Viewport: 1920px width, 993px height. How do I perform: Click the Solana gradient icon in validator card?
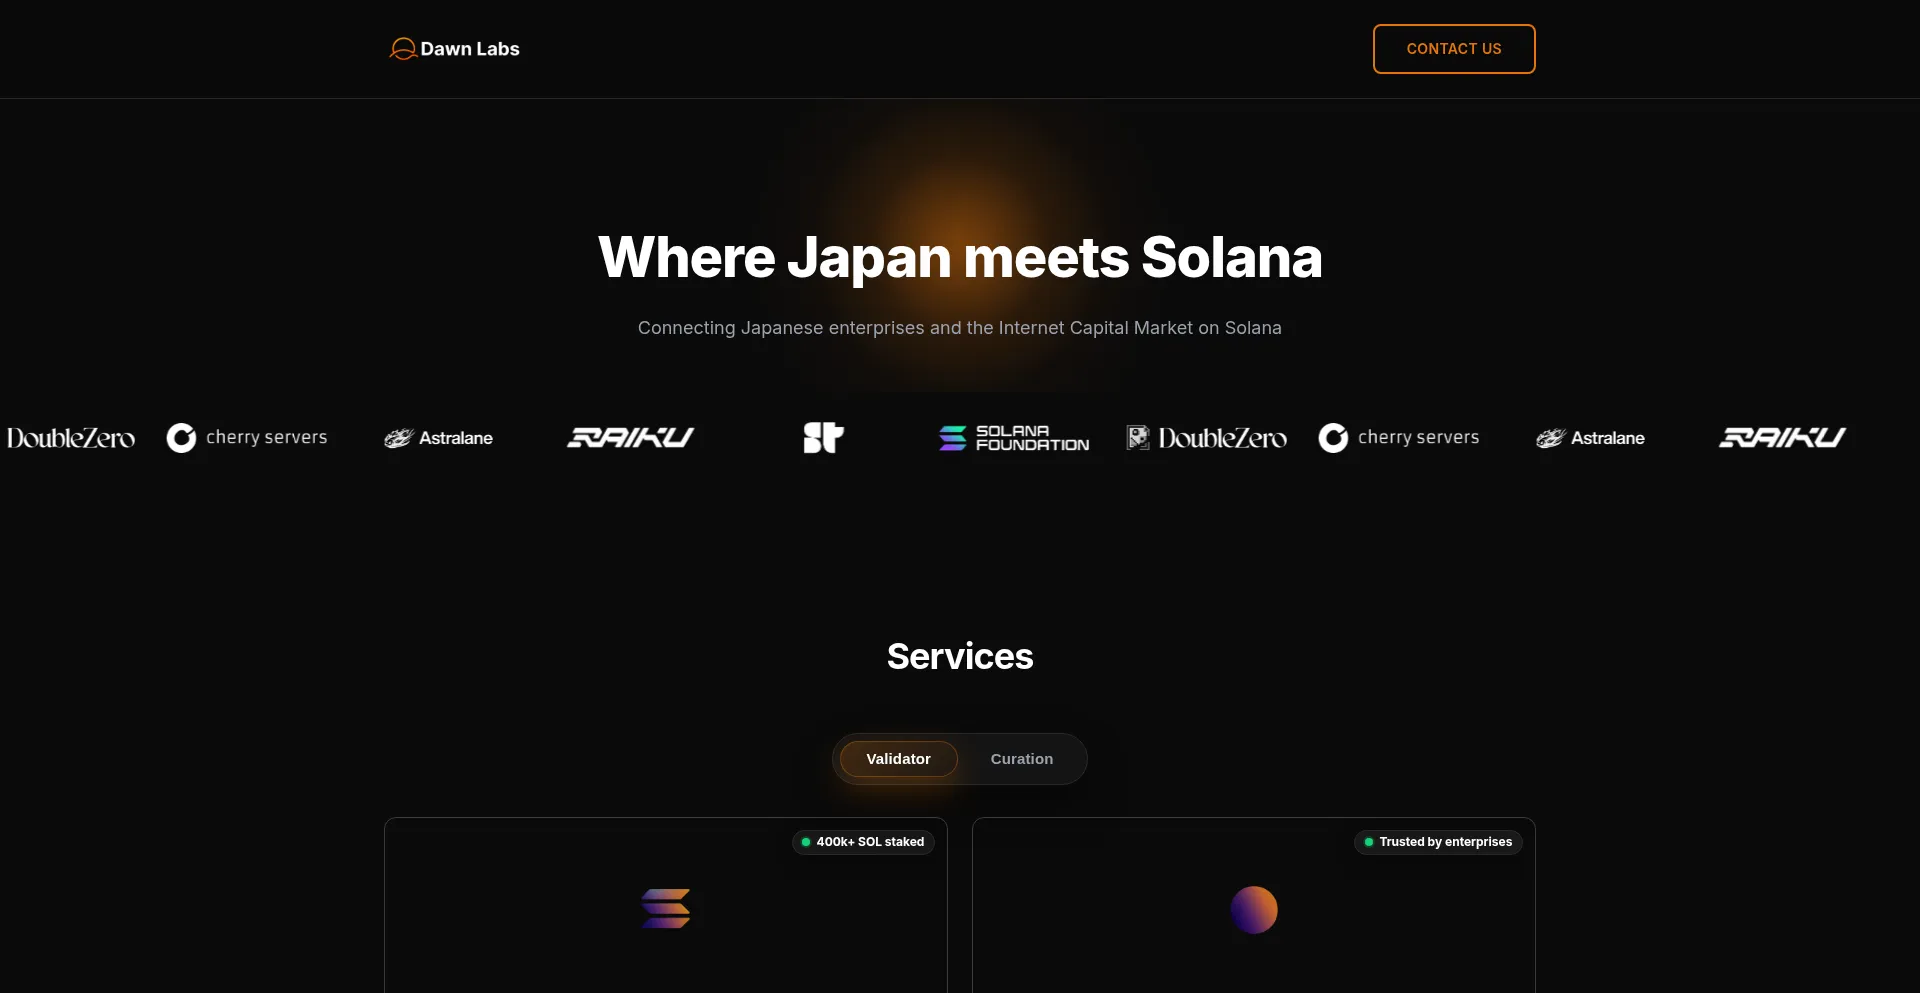tap(666, 909)
